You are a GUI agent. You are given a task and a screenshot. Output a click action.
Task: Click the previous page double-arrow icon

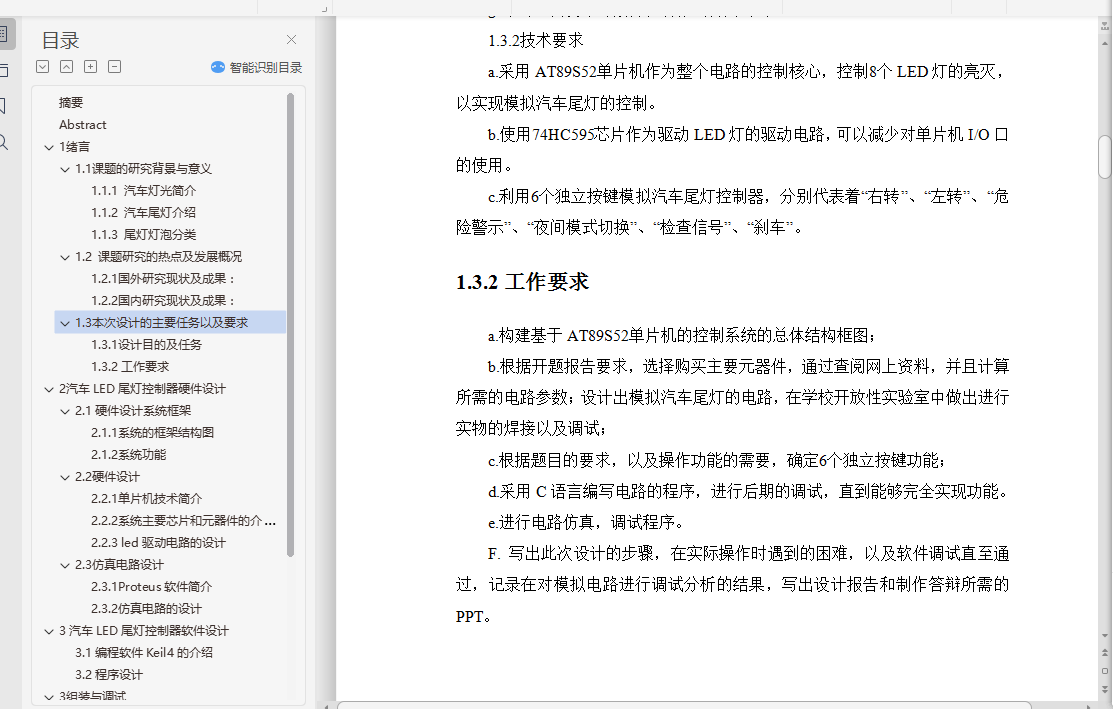(1104, 653)
